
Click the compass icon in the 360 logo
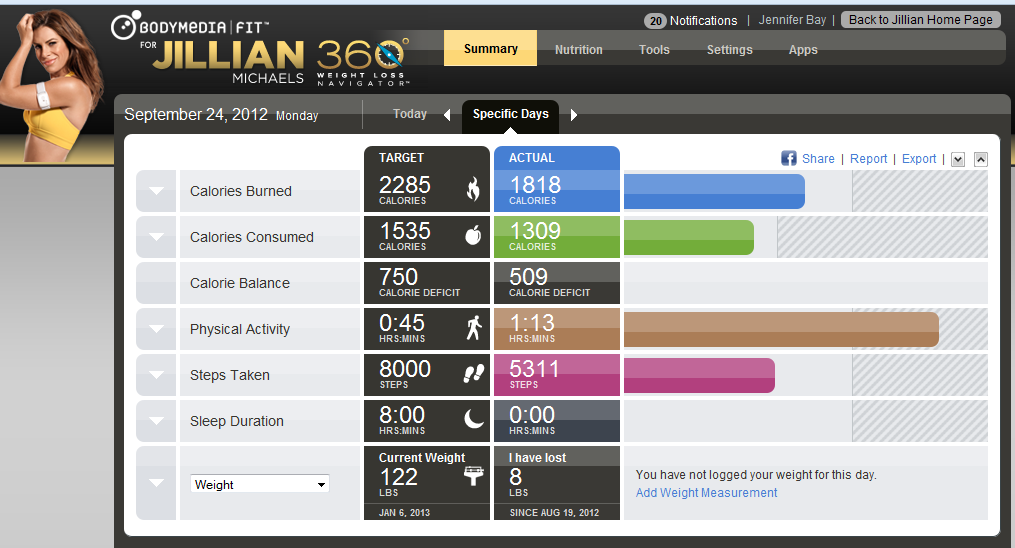(x=390, y=54)
